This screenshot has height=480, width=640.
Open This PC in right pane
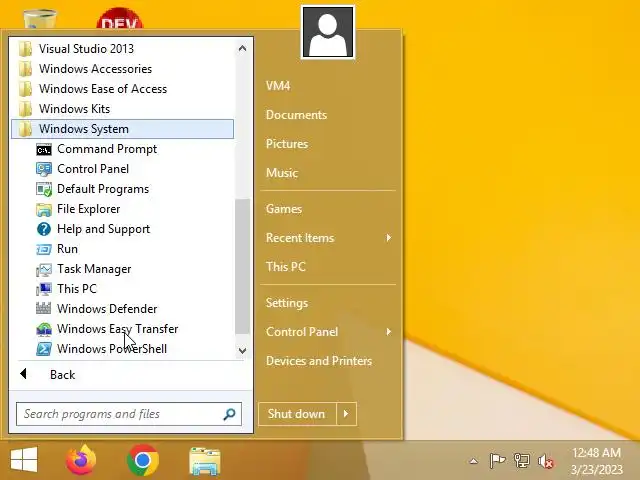286,267
